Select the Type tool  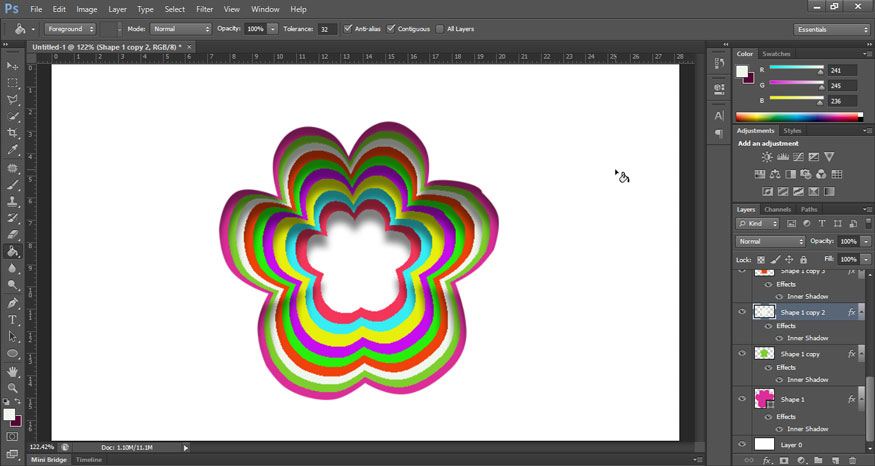click(x=13, y=320)
